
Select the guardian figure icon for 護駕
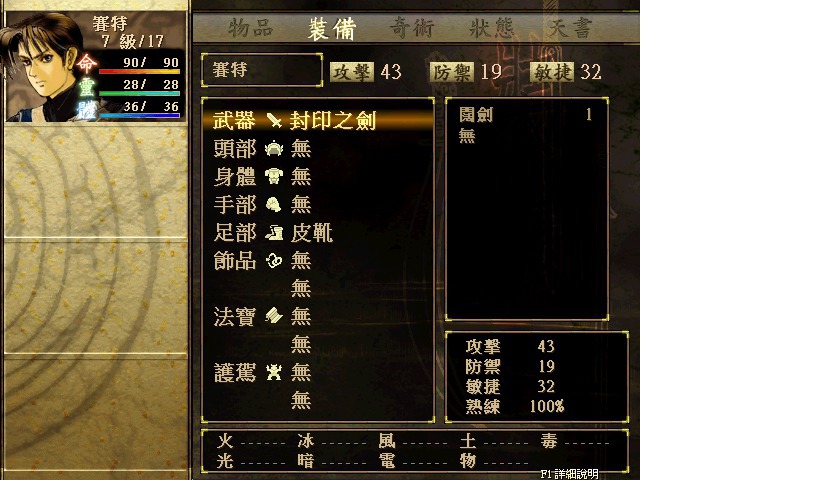pos(274,372)
